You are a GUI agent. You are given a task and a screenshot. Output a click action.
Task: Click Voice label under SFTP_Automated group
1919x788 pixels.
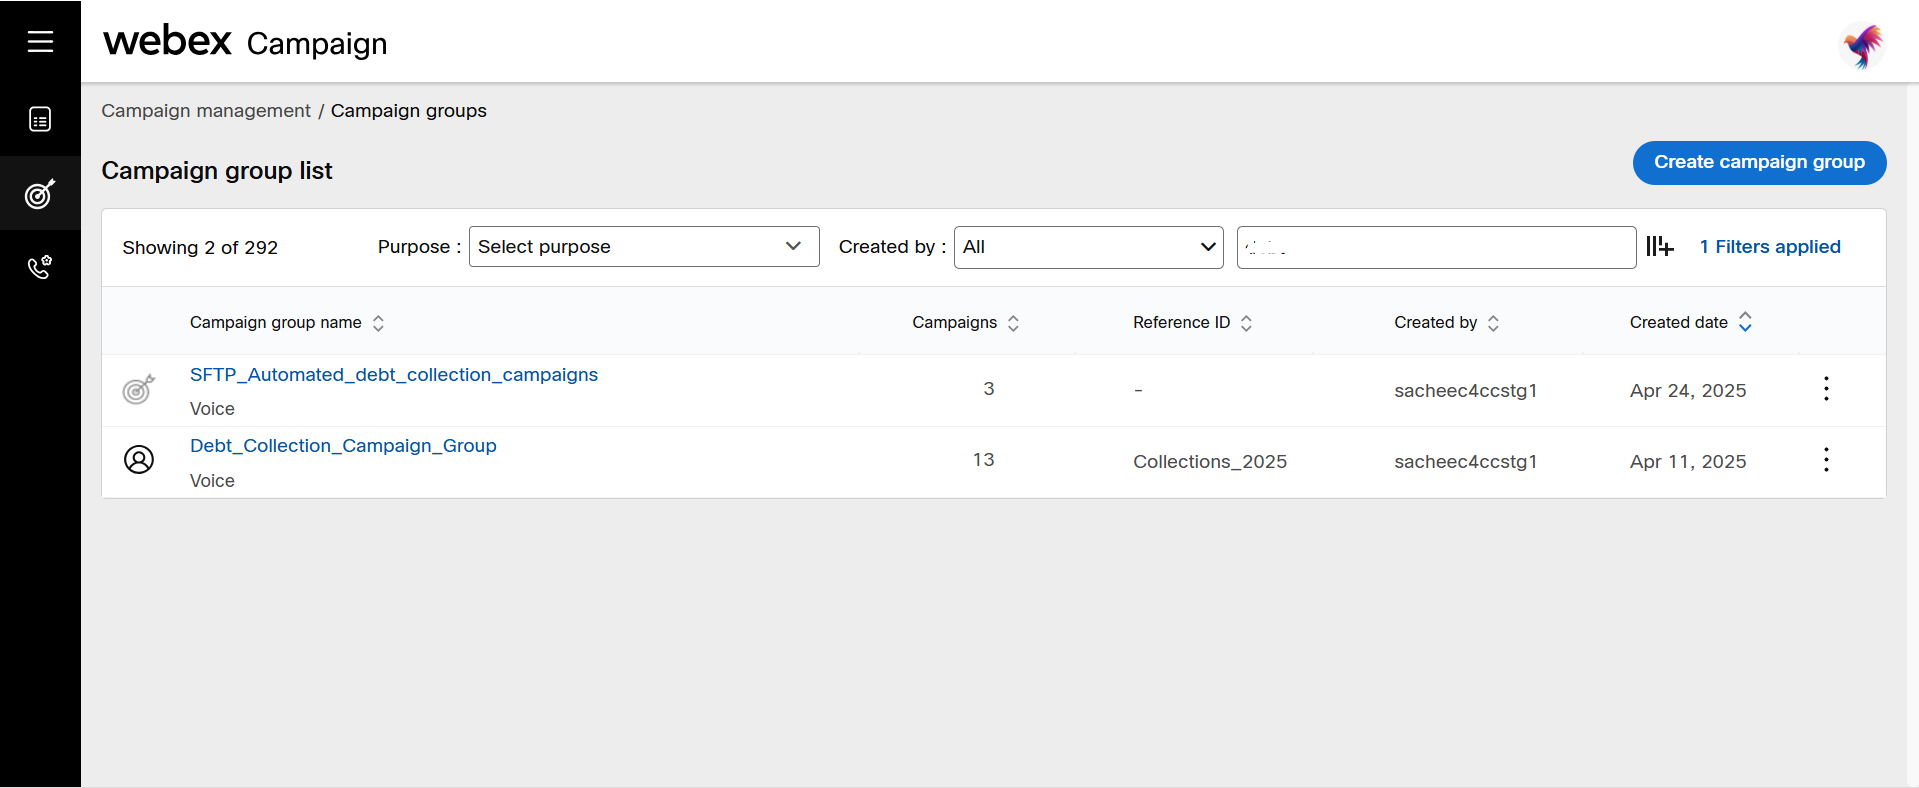(x=212, y=409)
